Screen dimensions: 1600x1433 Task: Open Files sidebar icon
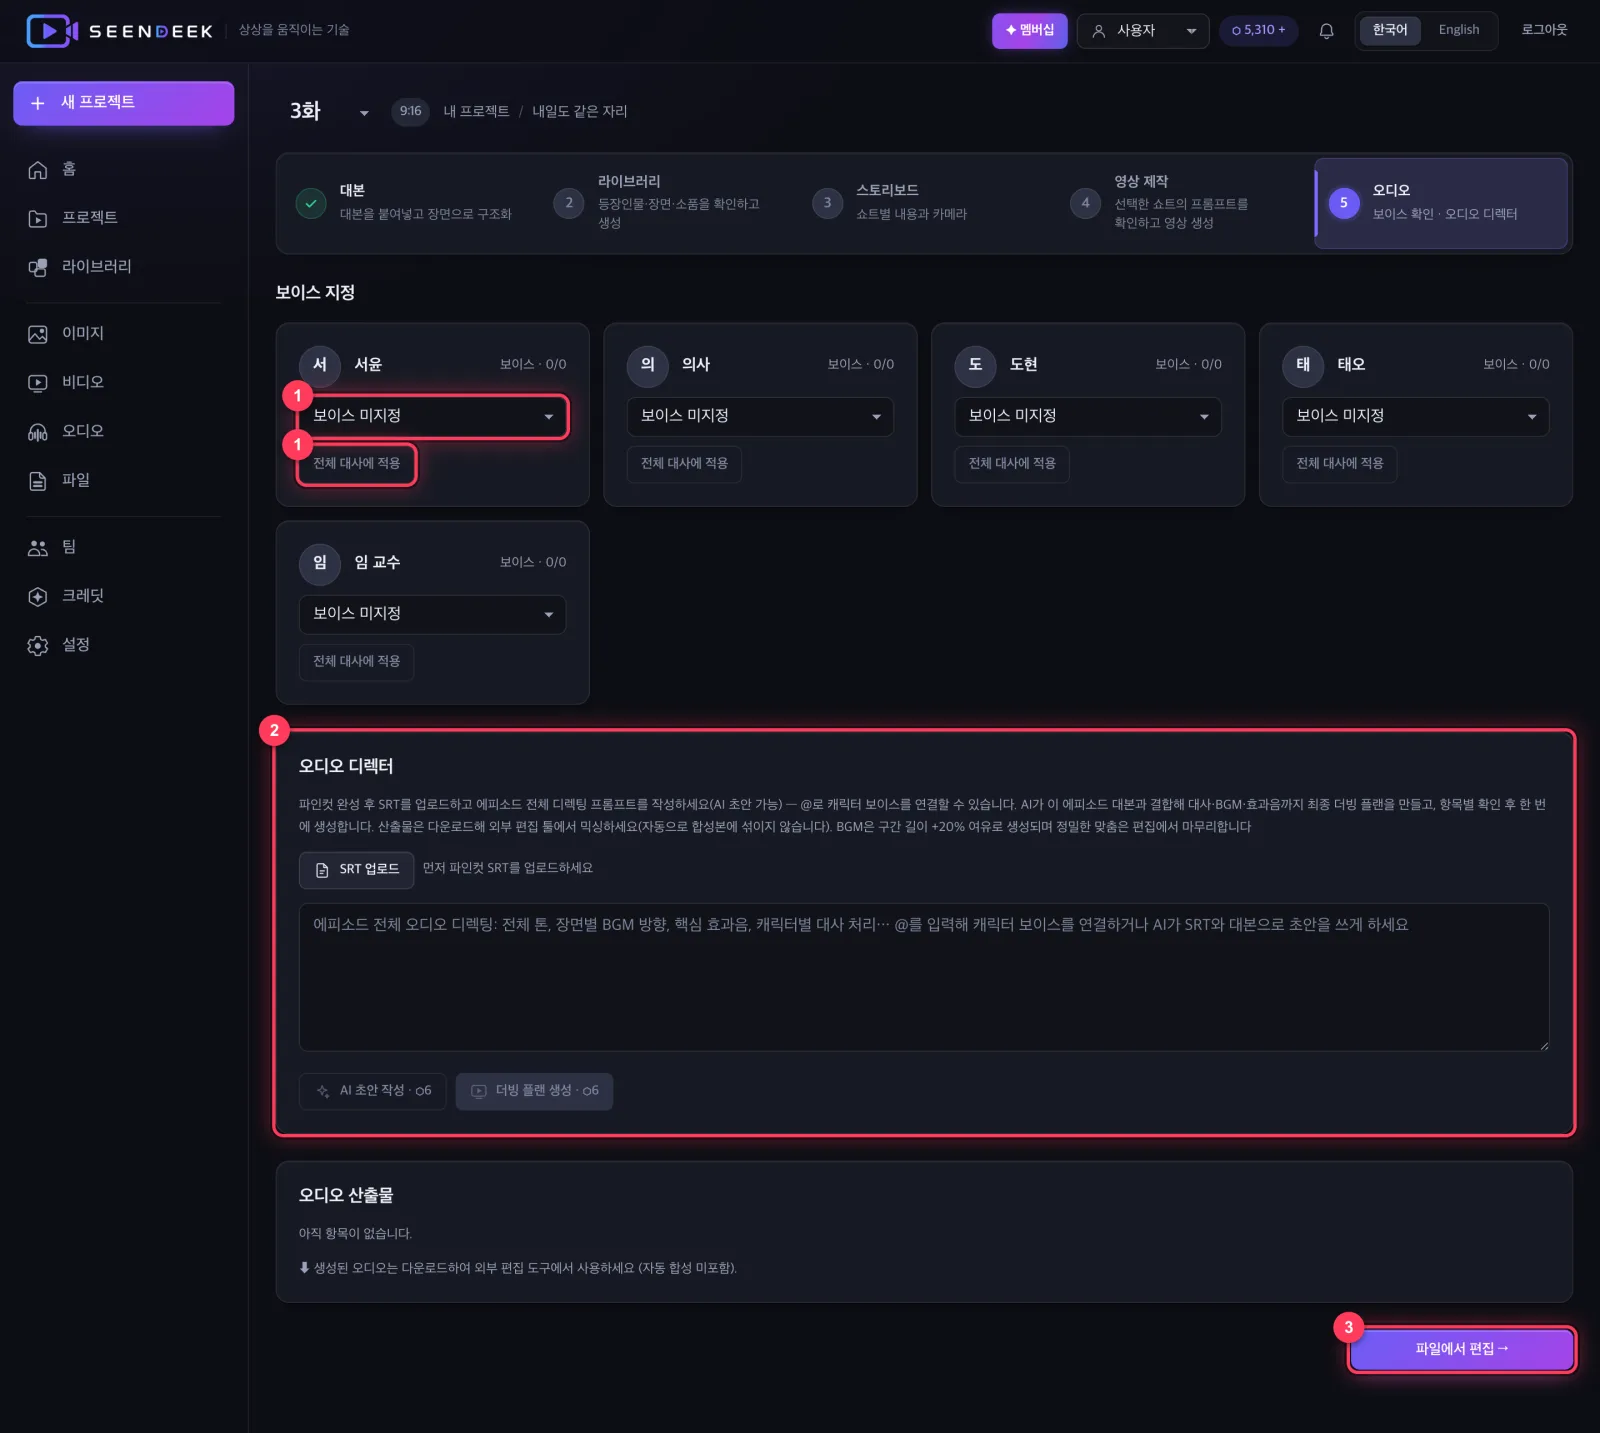[x=38, y=481]
